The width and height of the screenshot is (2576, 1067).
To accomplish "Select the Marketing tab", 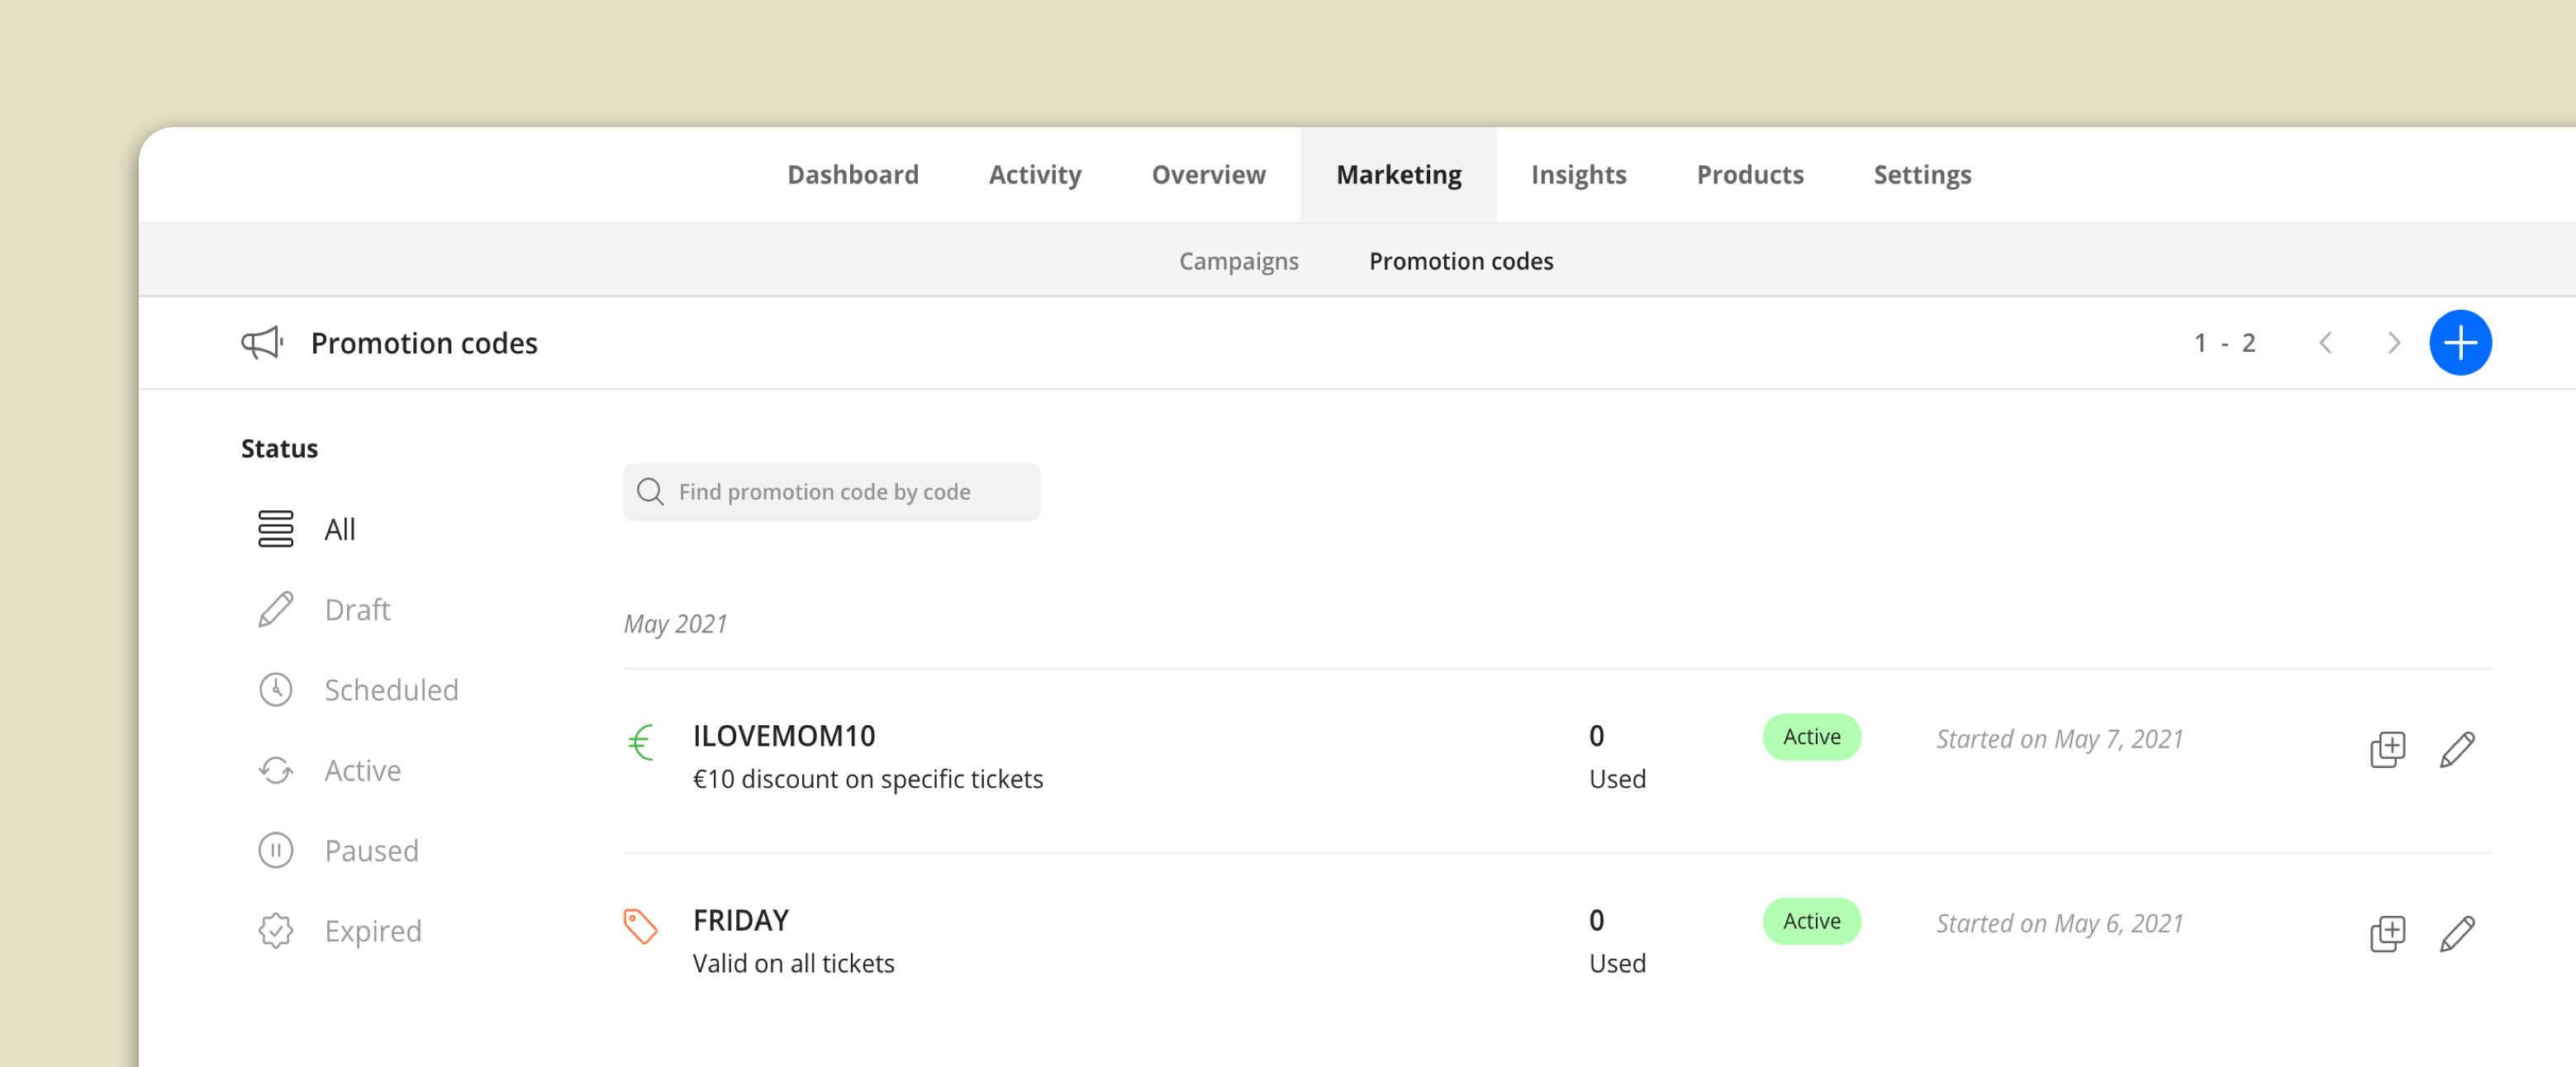I will pos(1398,174).
